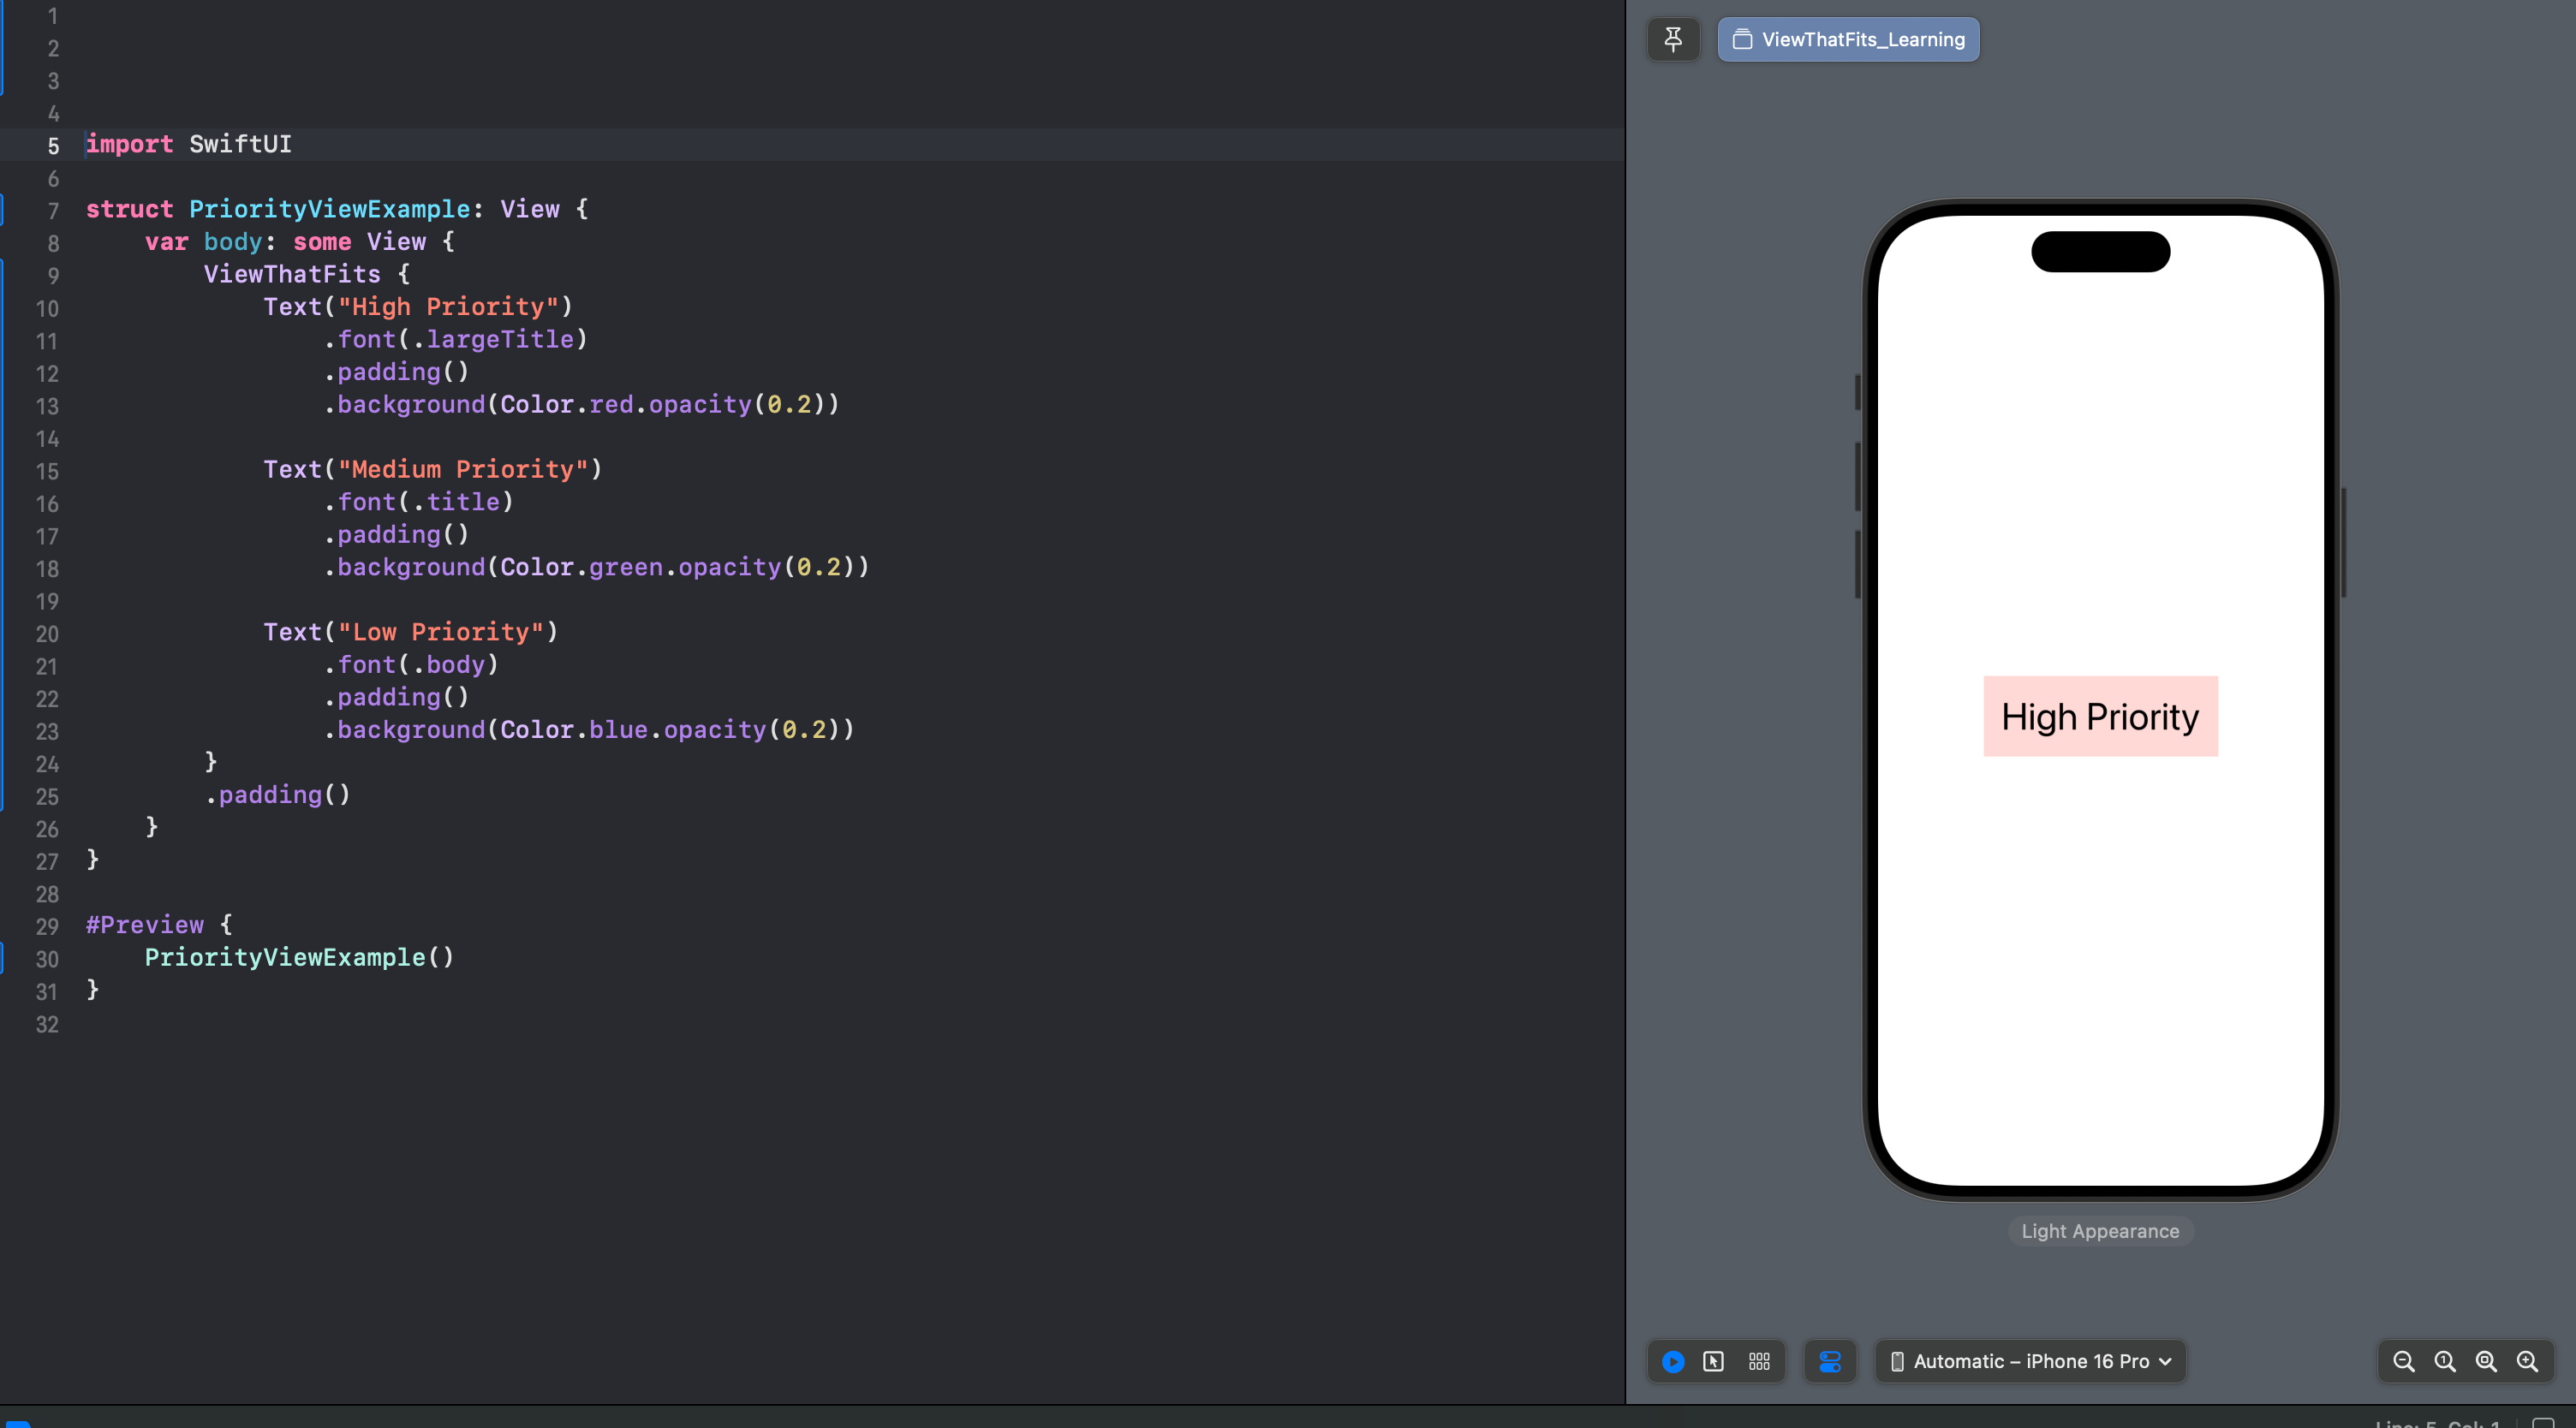Image resolution: width=2576 pixels, height=1428 pixels.
Task: Click the ViewThatFits container name in the code
Action: 292,274
